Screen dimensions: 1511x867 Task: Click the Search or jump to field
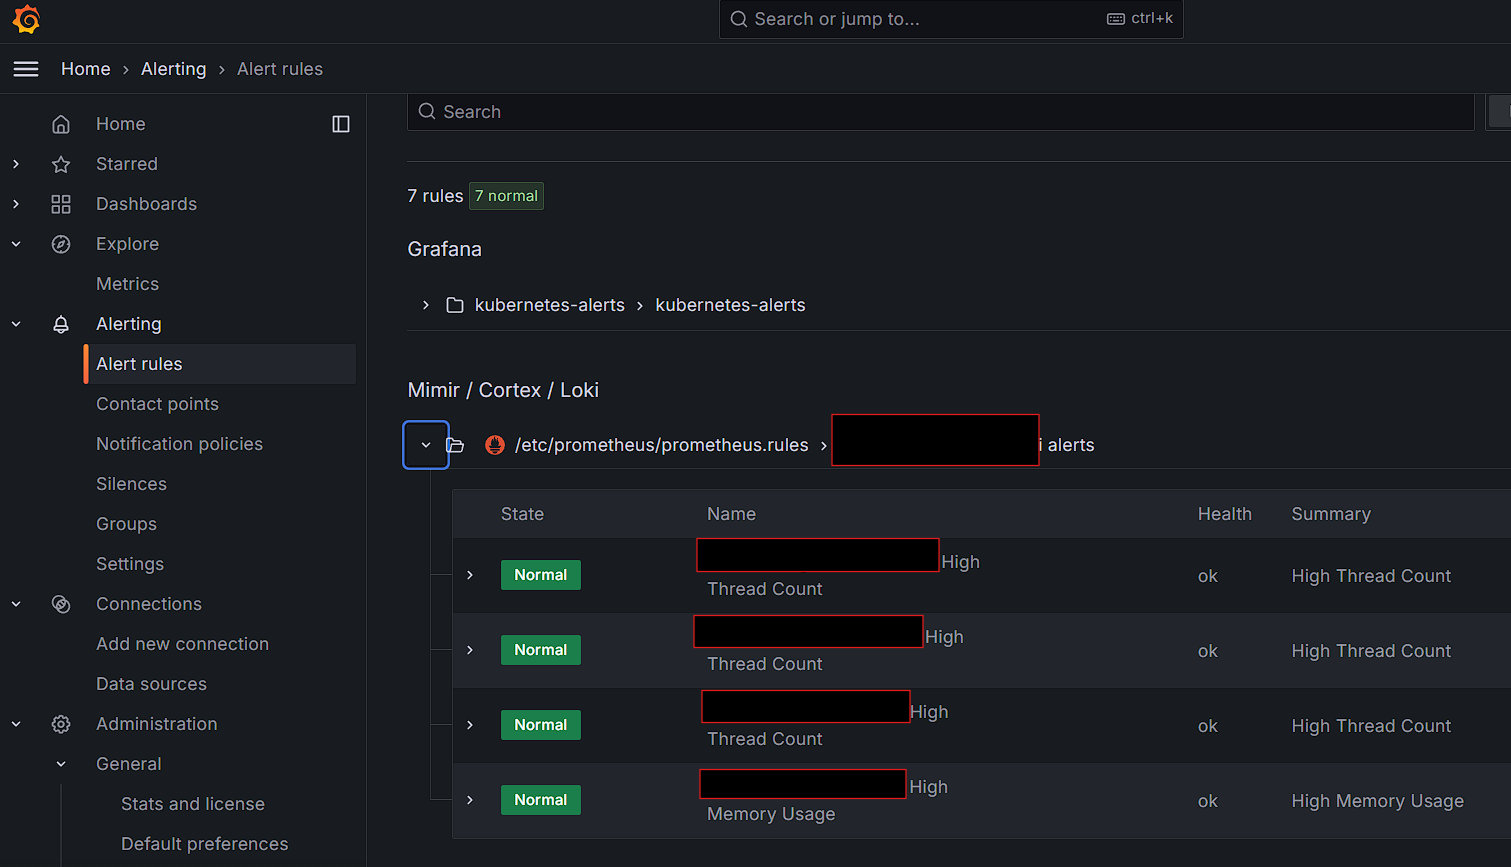click(951, 19)
